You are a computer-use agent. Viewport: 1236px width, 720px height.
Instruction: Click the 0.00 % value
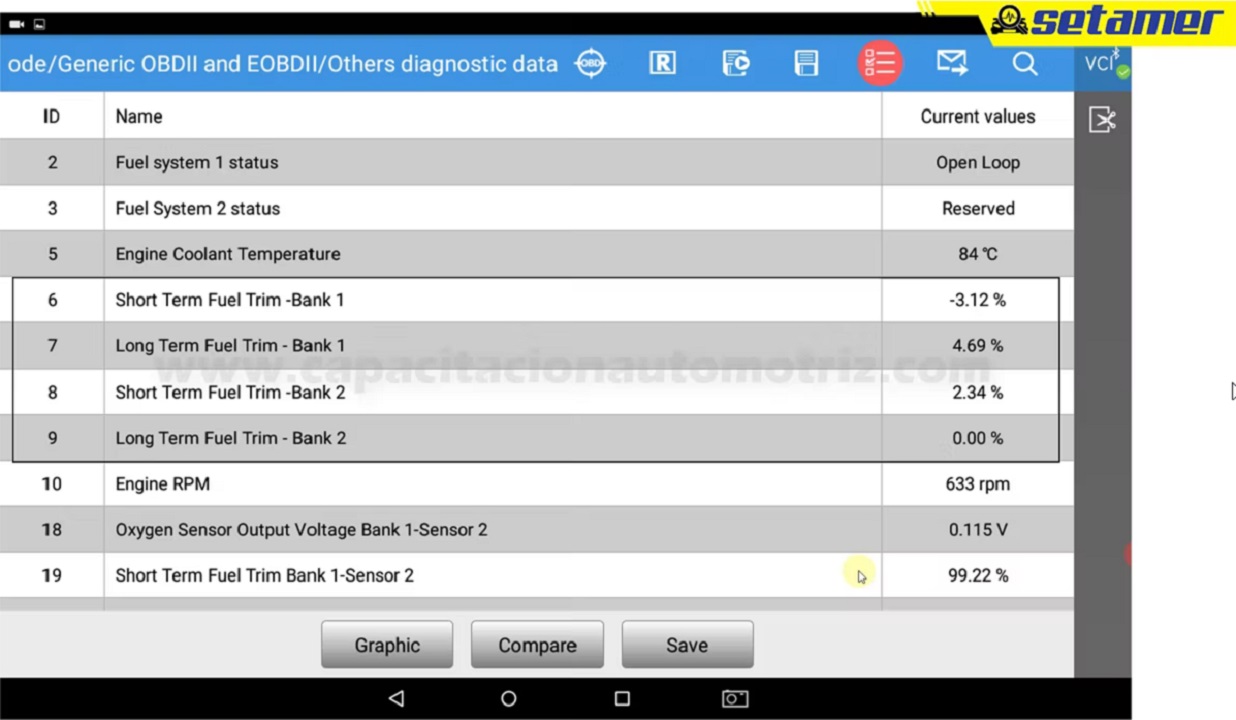978,438
